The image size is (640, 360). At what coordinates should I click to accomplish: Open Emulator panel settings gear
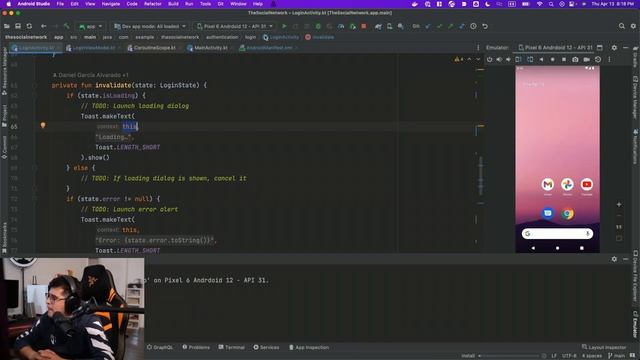click(x=614, y=48)
